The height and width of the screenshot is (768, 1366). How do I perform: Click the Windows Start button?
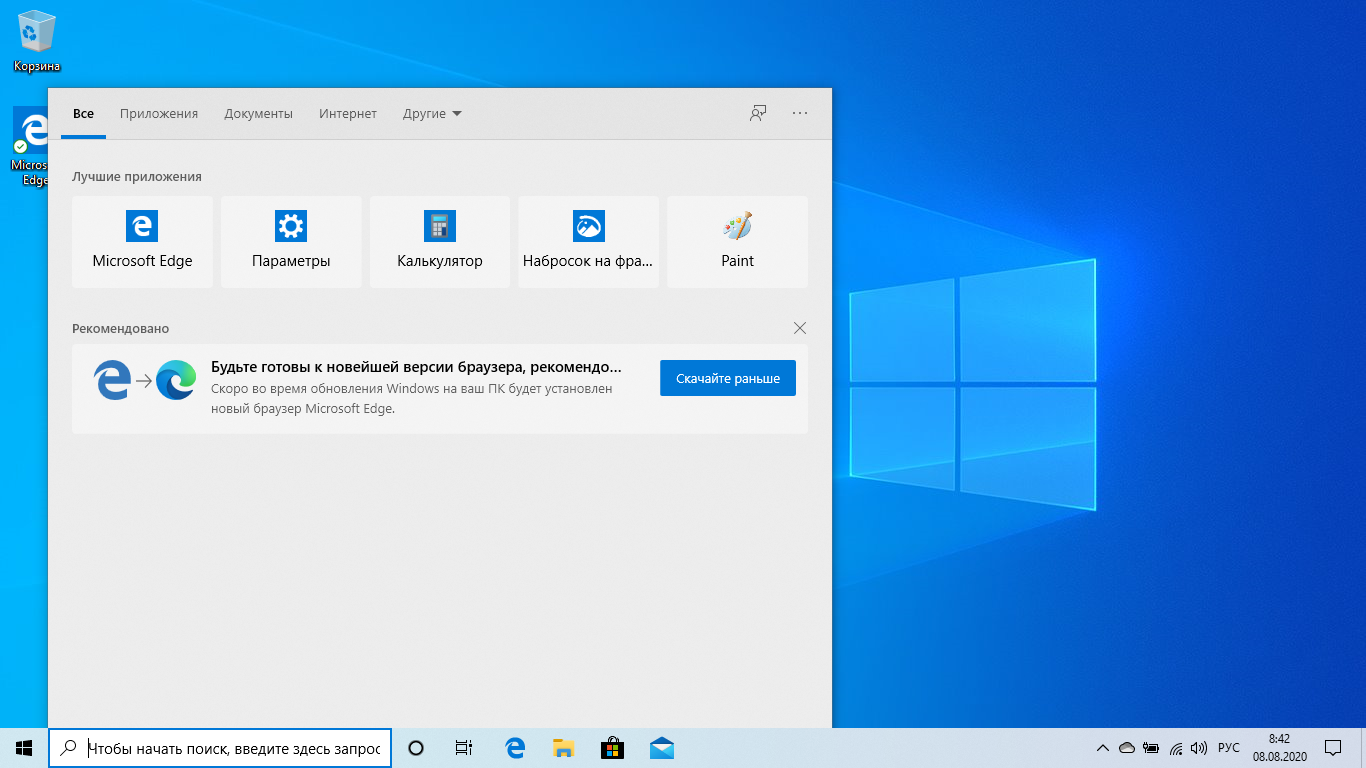tap(24, 748)
